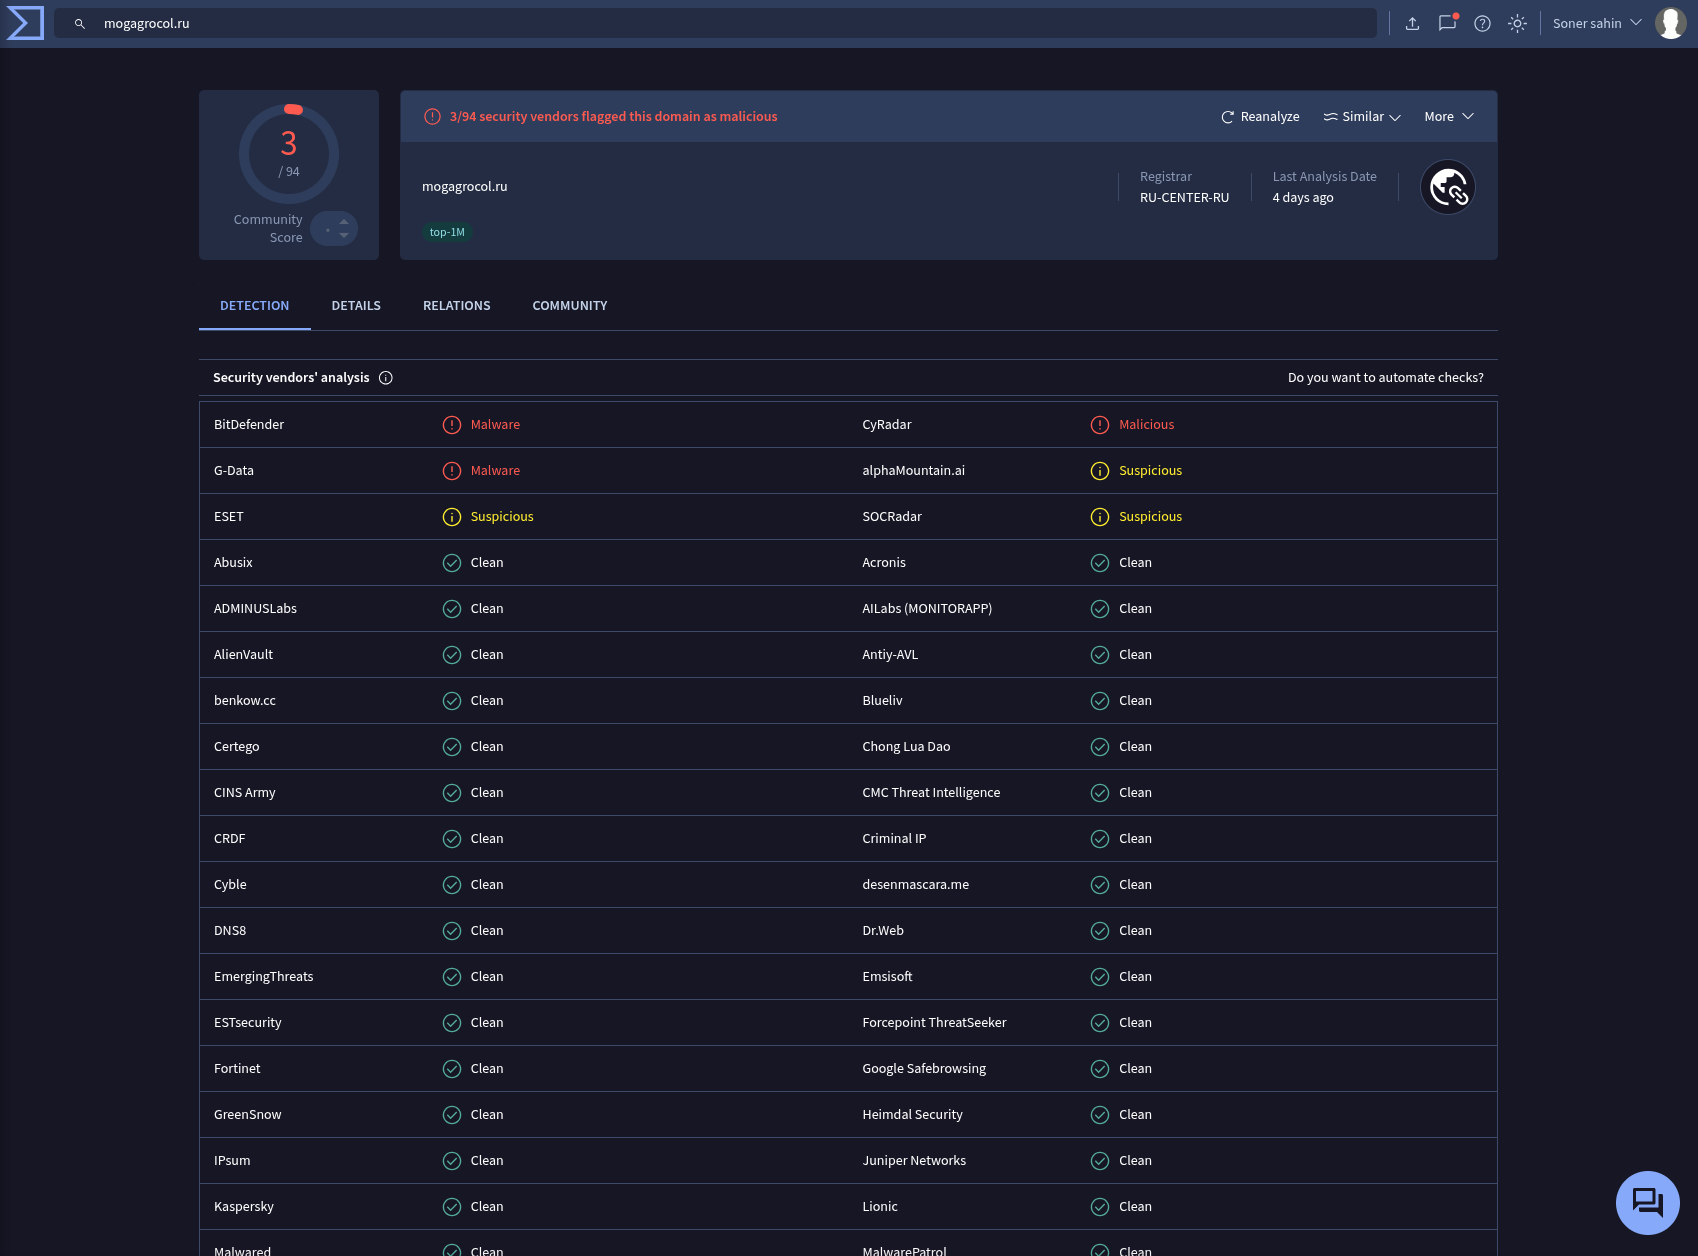This screenshot has width=1698, height=1256.
Task: Click the Abusix Clean checkmark icon
Action: coord(452,563)
